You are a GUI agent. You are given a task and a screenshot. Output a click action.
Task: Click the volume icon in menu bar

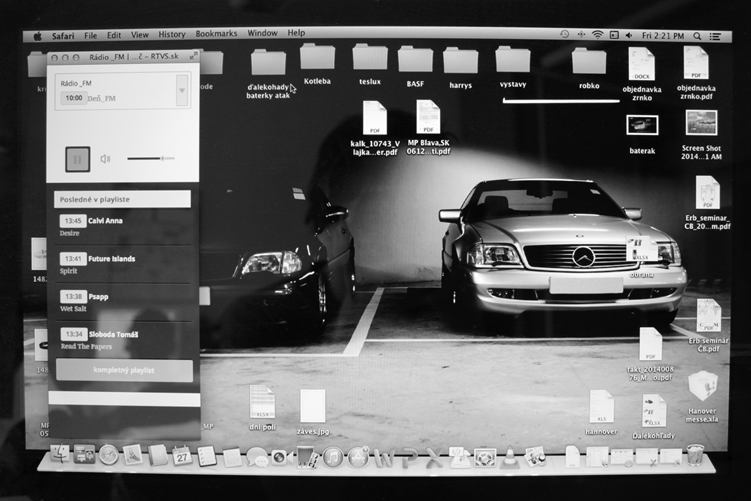629,35
